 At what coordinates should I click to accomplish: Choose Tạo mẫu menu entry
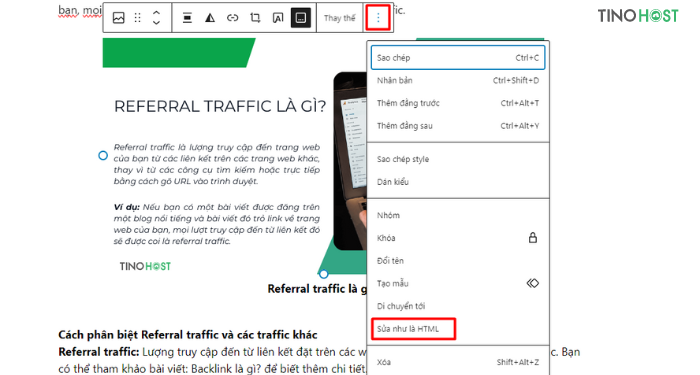coord(458,283)
